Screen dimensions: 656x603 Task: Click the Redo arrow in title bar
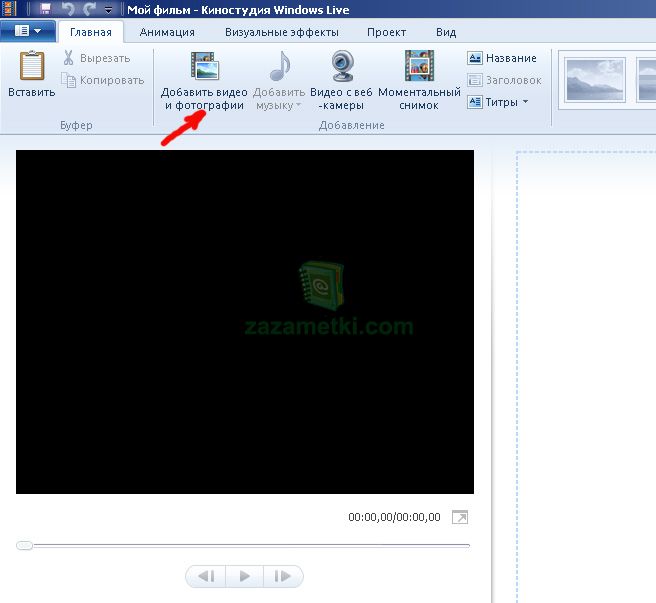pyautogui.click(x=90, y=9)
